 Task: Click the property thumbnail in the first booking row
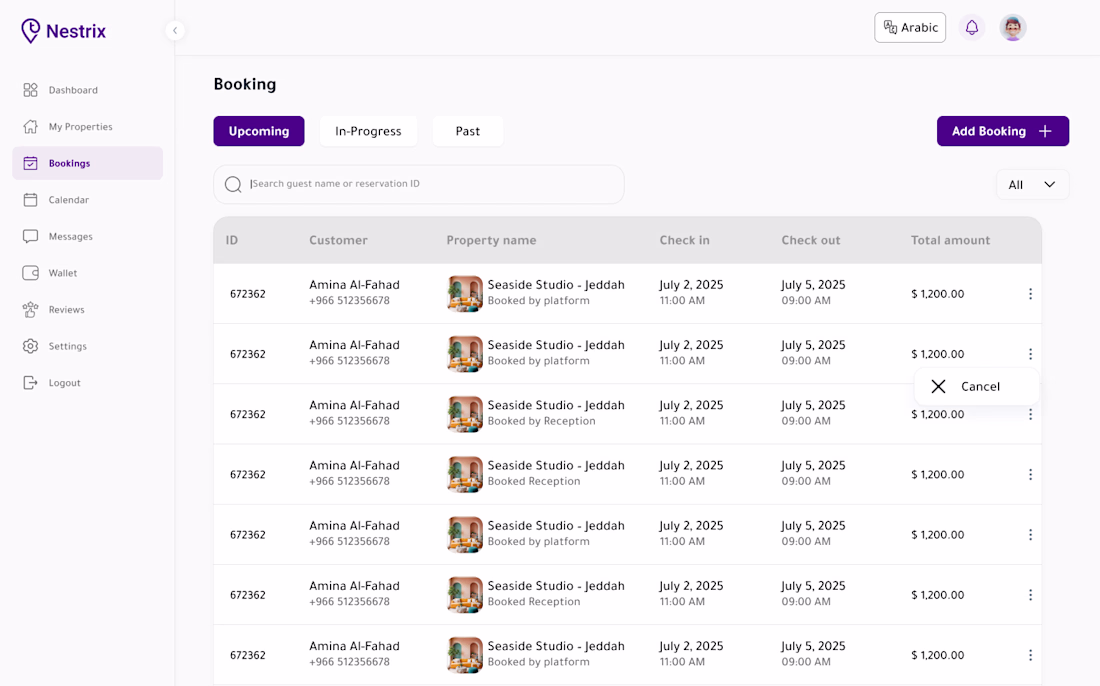pos(464,293)
